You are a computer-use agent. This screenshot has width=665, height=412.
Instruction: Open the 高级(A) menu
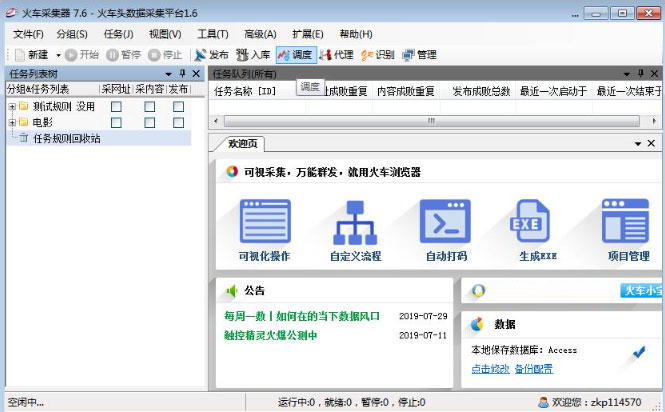click(260, 34)
